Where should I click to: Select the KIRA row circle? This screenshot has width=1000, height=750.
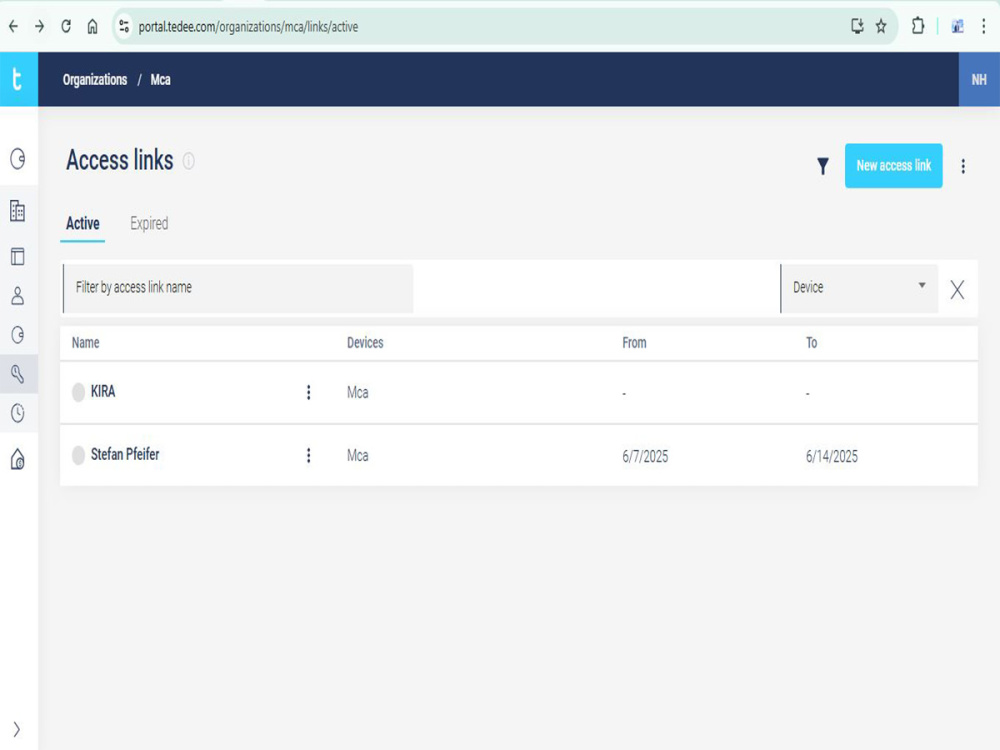tap(78, 392)
